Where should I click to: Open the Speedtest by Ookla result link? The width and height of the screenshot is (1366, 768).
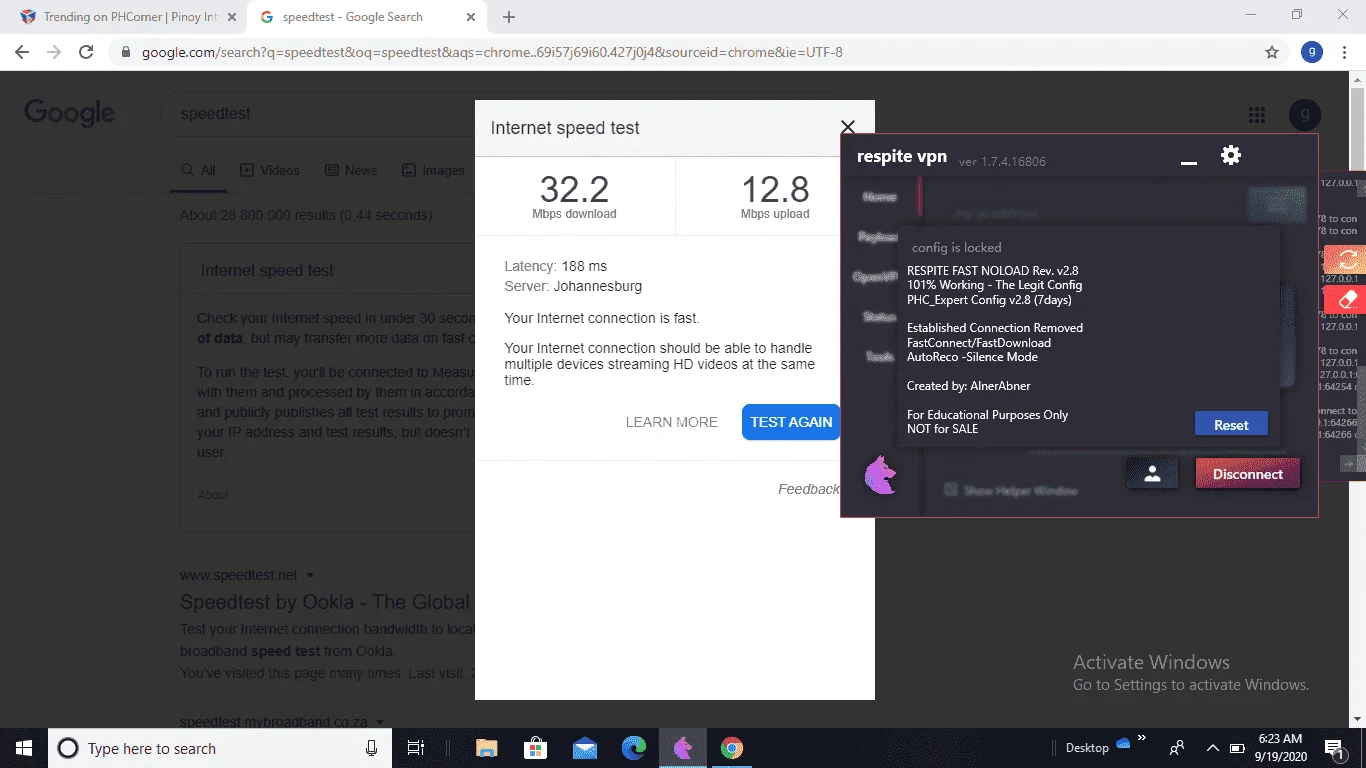click(325, 602)
